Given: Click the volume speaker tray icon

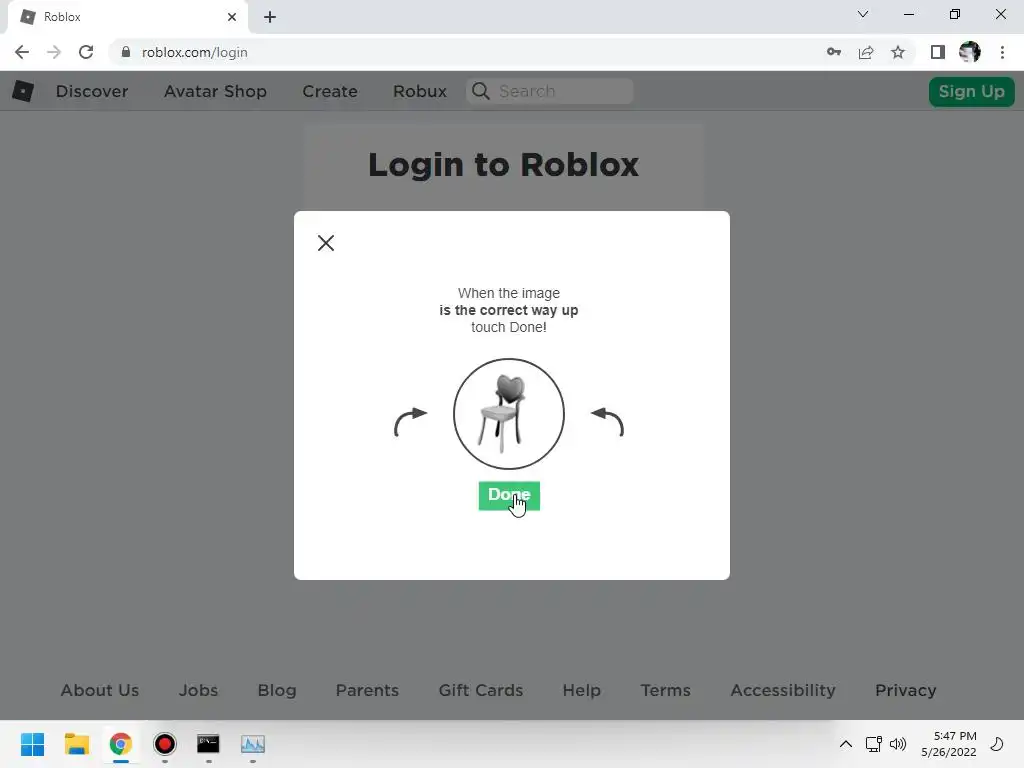Looking at the screenshot, I should pos(898,744).
